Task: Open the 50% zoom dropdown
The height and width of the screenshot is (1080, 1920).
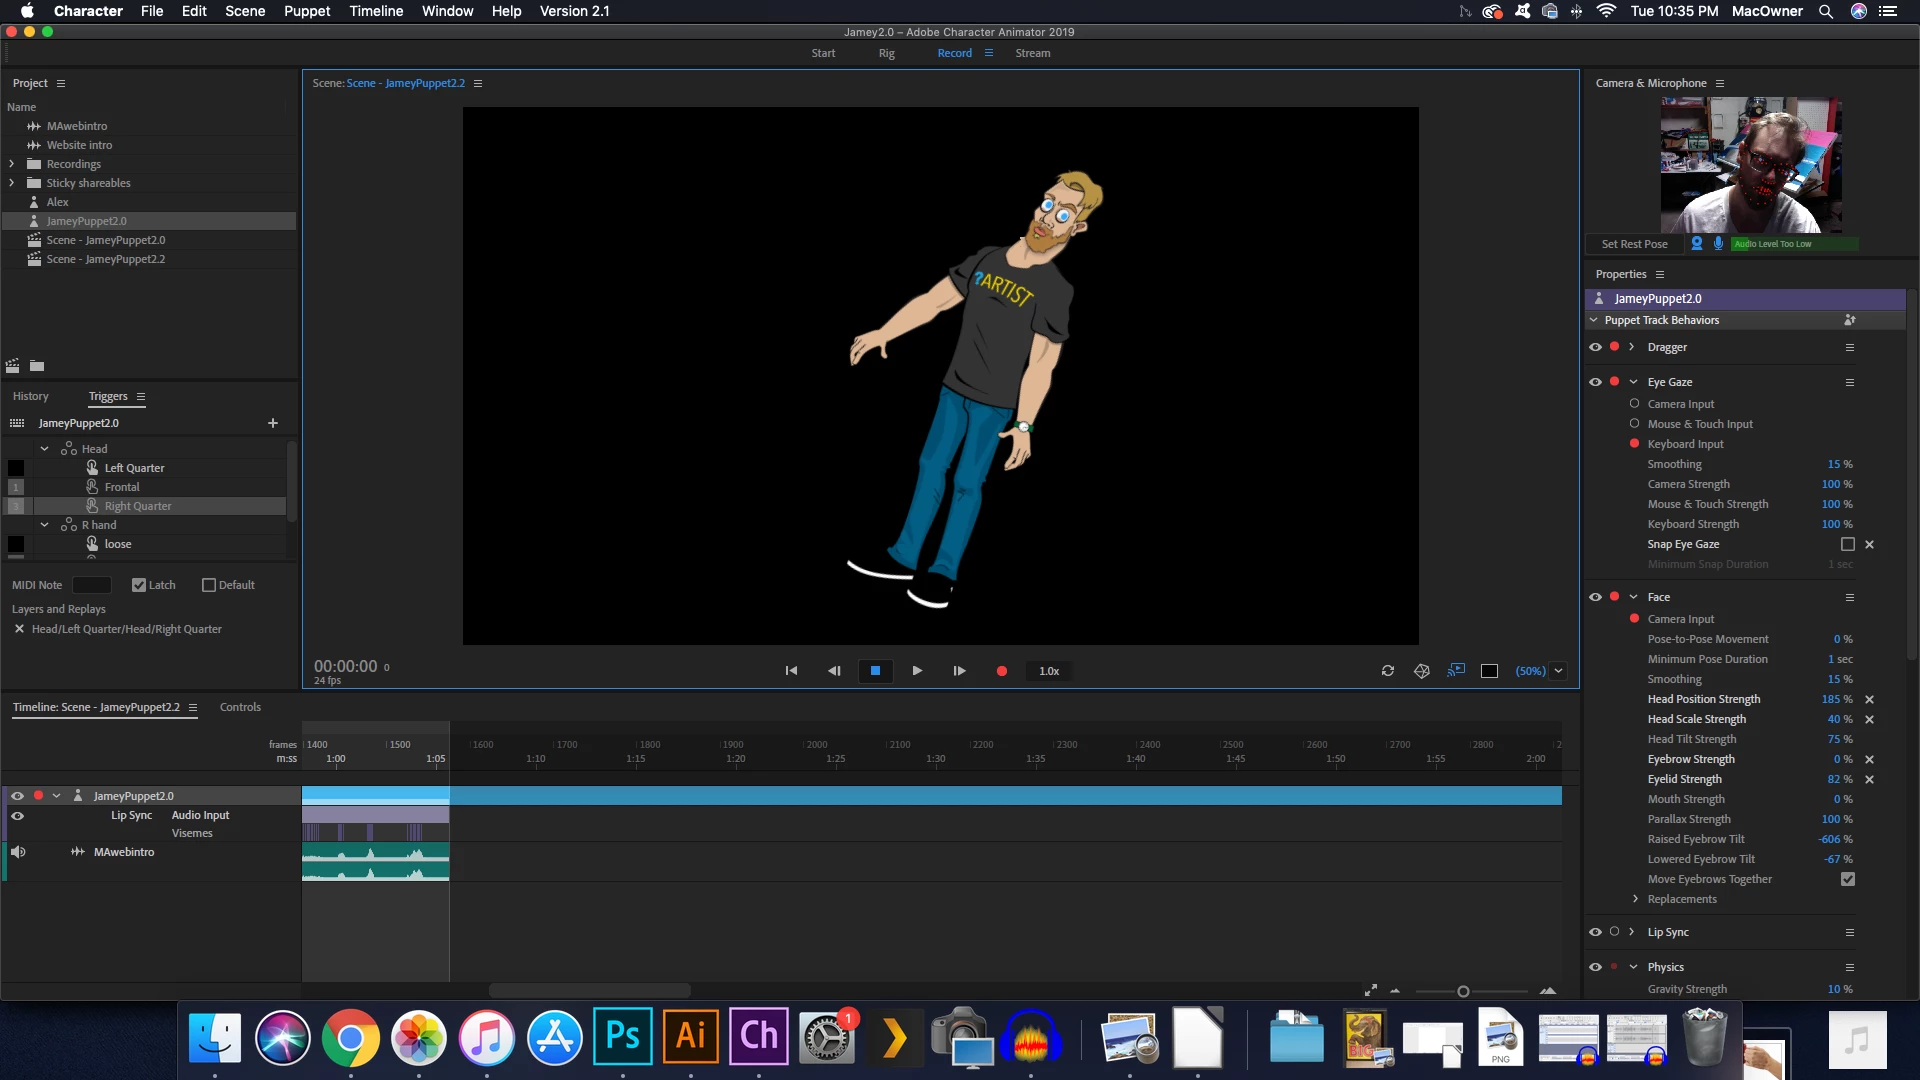Action: pos(1558,671)
